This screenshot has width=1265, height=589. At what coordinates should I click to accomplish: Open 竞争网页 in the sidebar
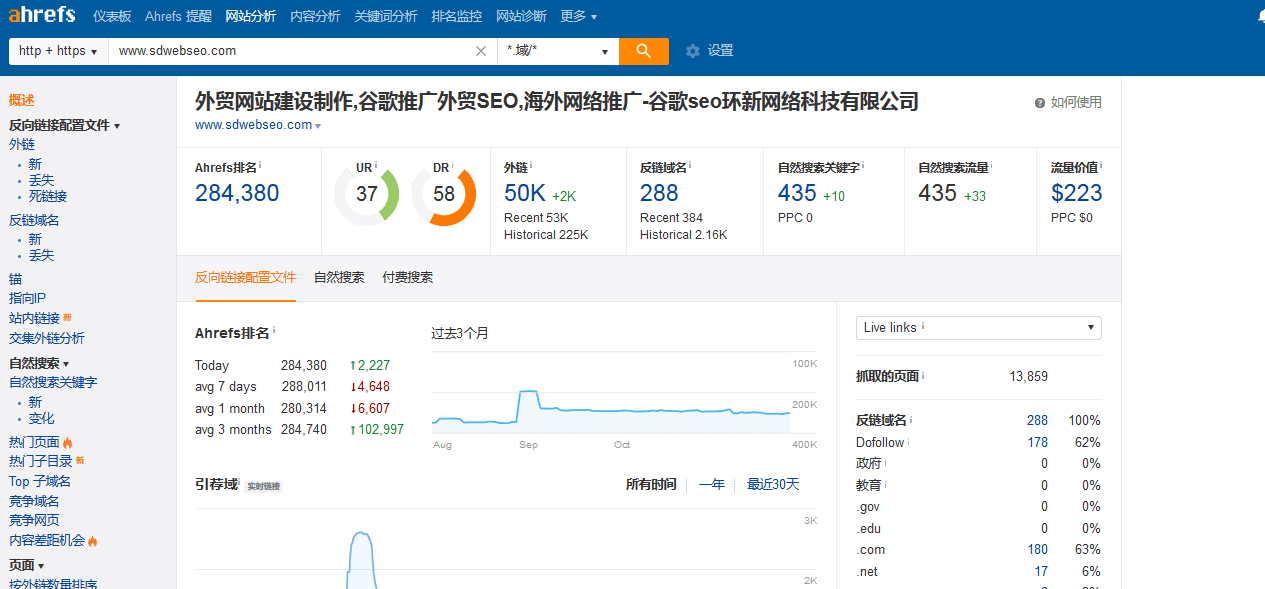pos(34,520)
